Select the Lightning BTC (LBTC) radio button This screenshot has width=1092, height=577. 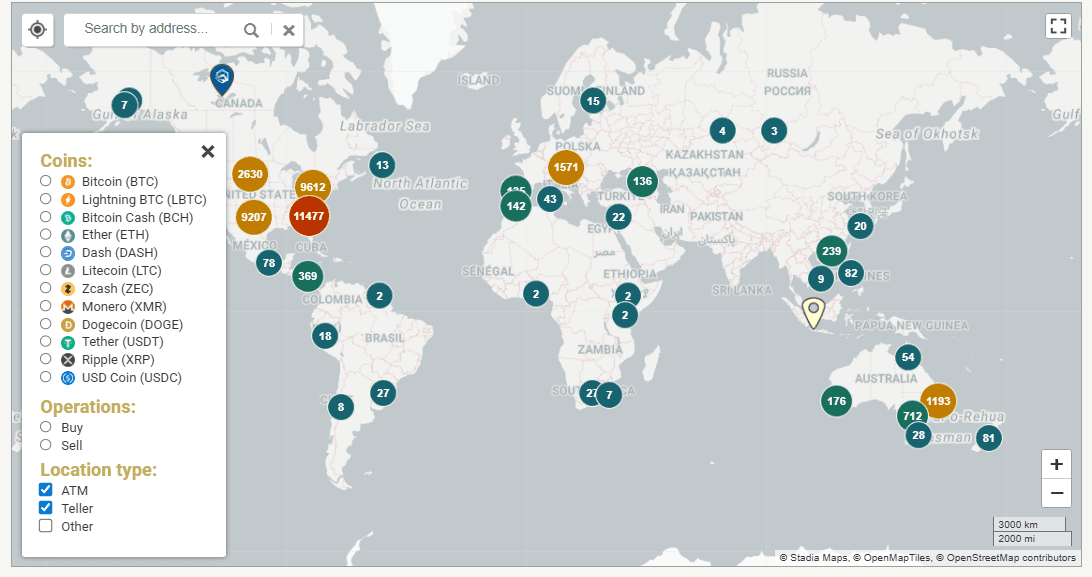pos(45,198)
